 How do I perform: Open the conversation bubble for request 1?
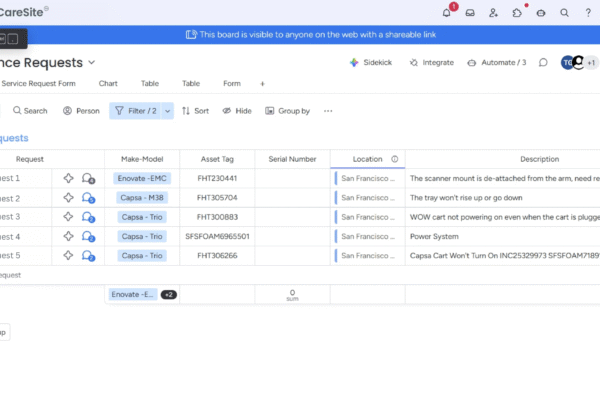pos(88,179)
